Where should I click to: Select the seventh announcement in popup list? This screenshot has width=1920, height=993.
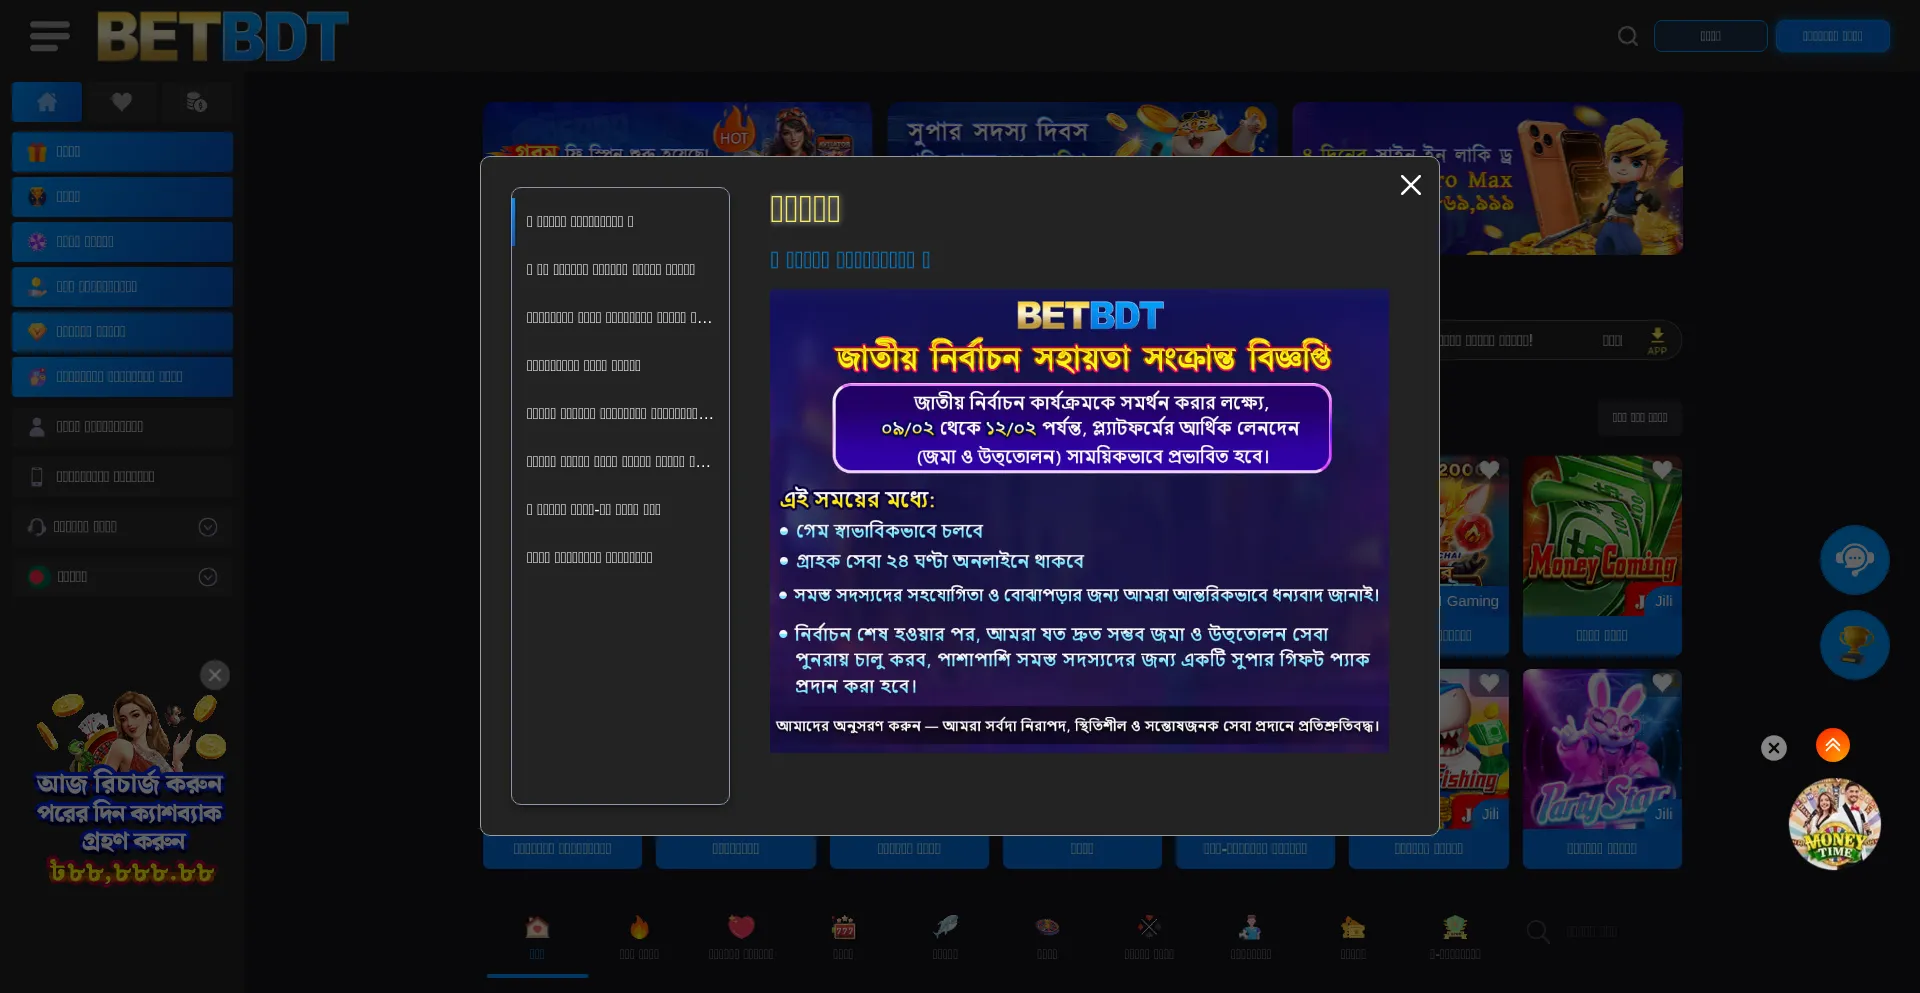pos(620,510)
